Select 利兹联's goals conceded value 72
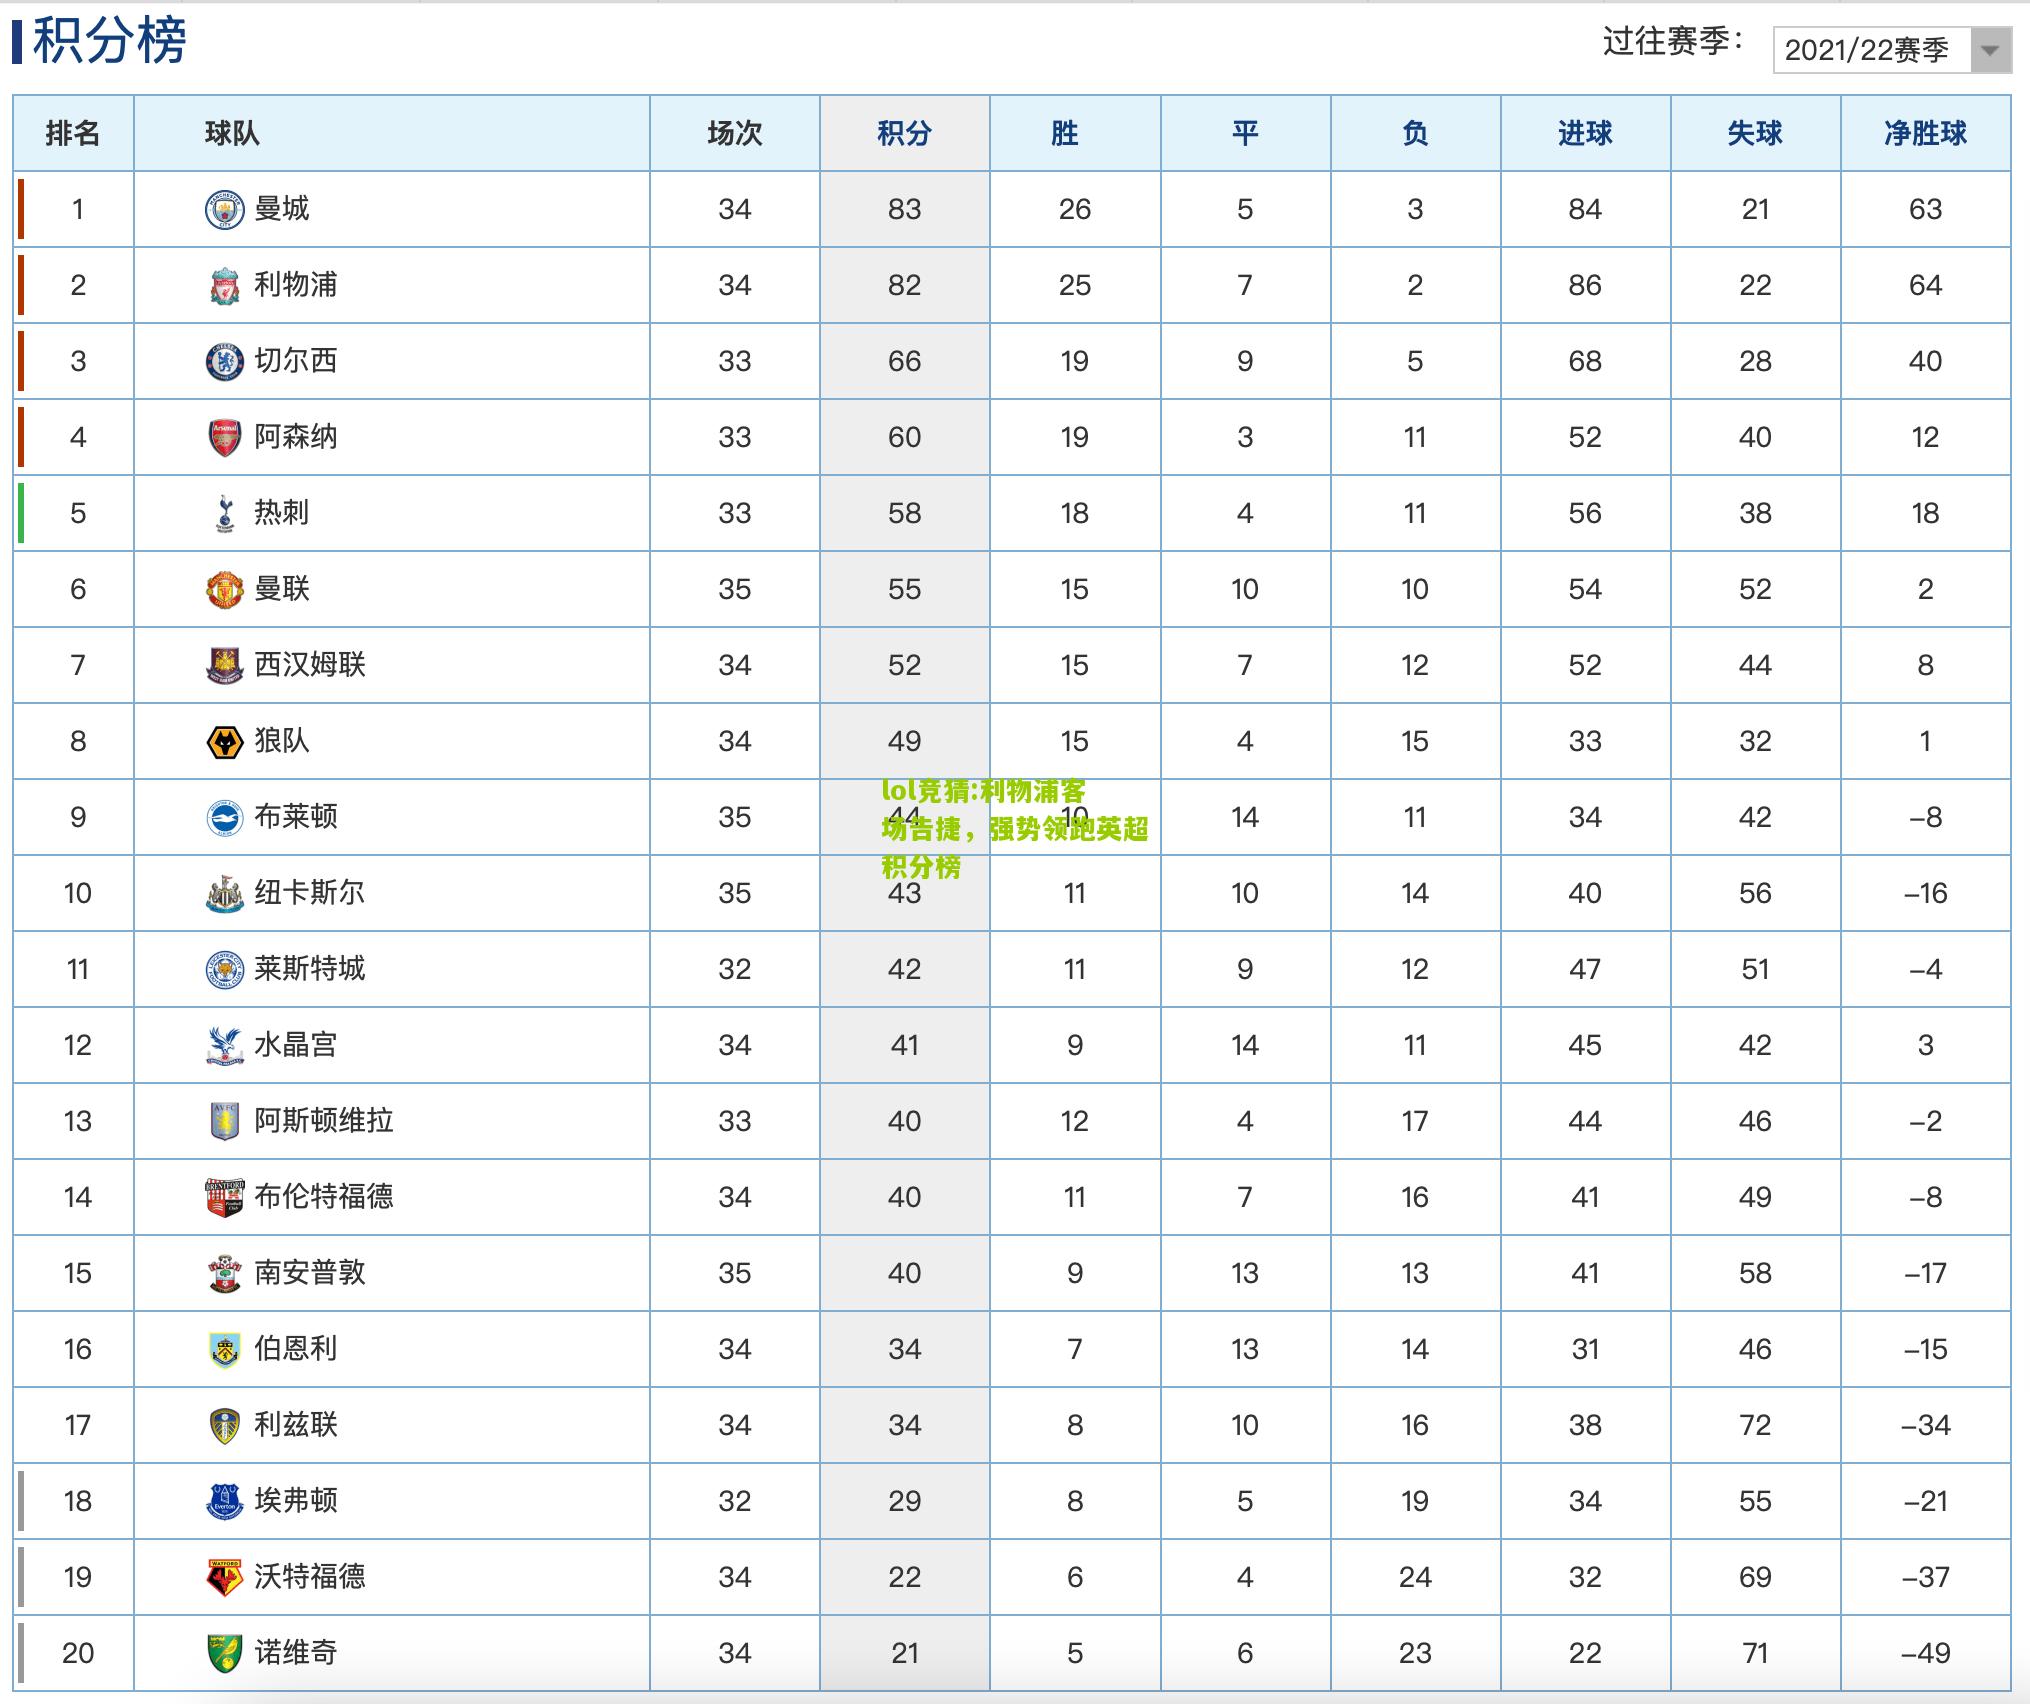The width and height of the screenshot is (2030, 1704). (x=1755, y=1425)
